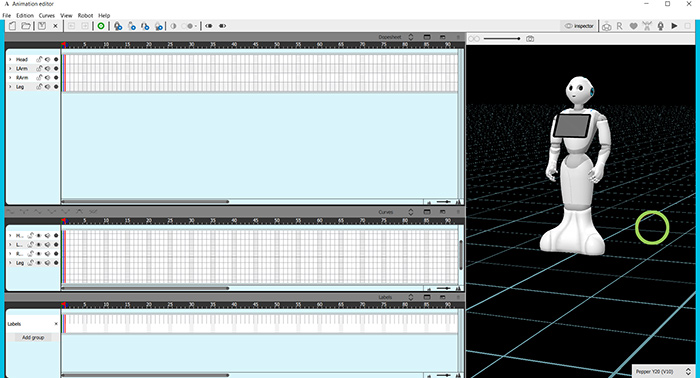Click the linked circles icon in robot view
The image size is (700, 378).
474,39
